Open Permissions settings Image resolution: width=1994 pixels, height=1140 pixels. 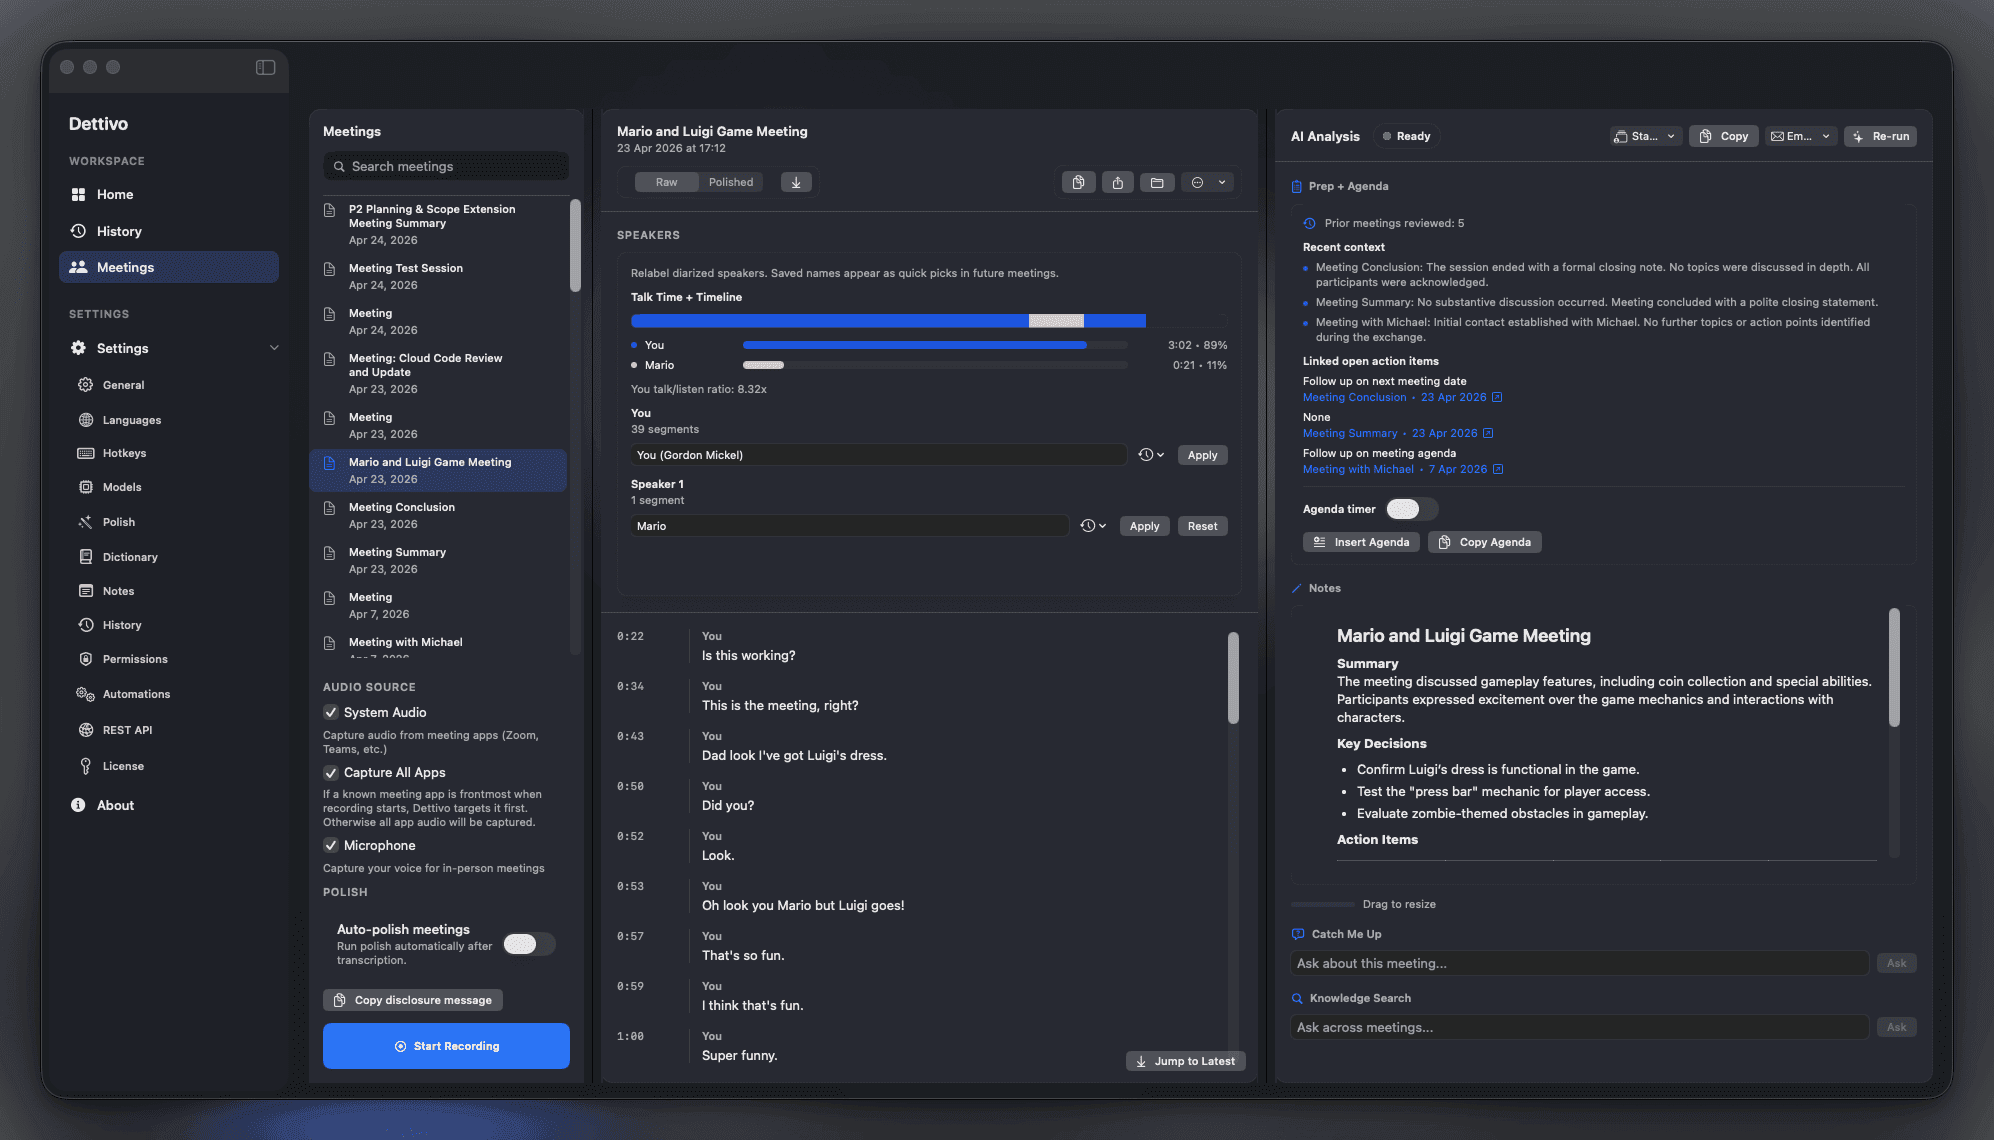pyautogui.click(x=135, y=659)
